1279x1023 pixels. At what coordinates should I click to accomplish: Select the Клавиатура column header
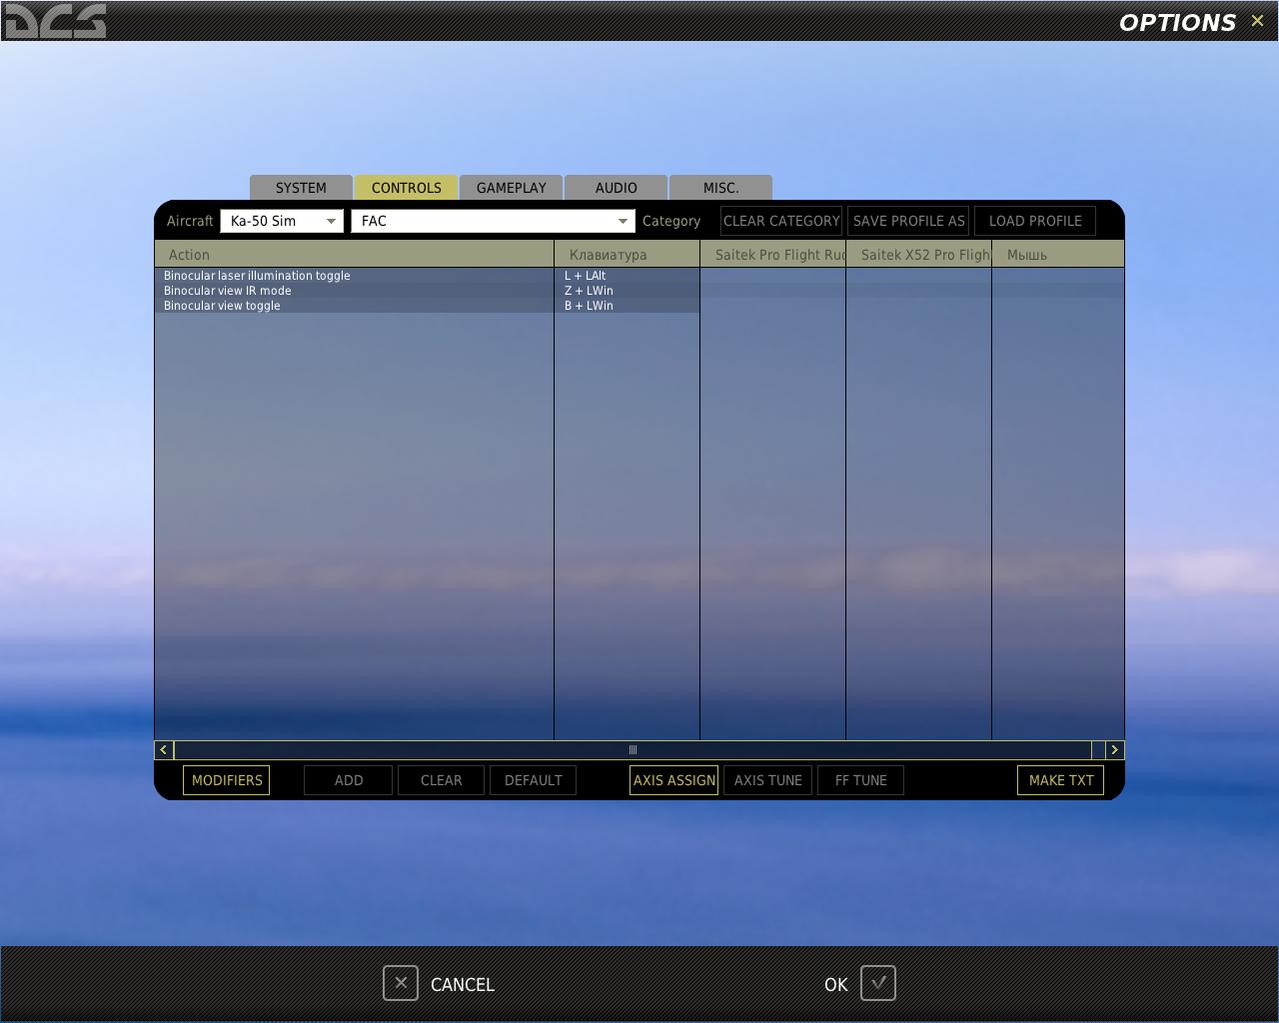pyautogui.click(x=627, y=254)
